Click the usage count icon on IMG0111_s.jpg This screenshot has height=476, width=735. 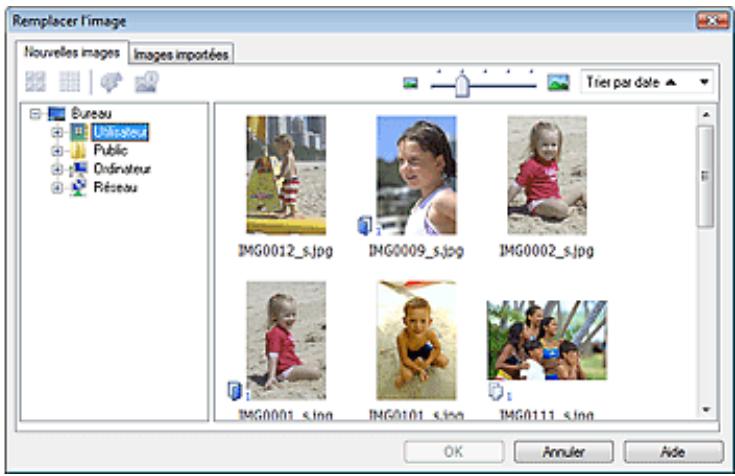497,392
